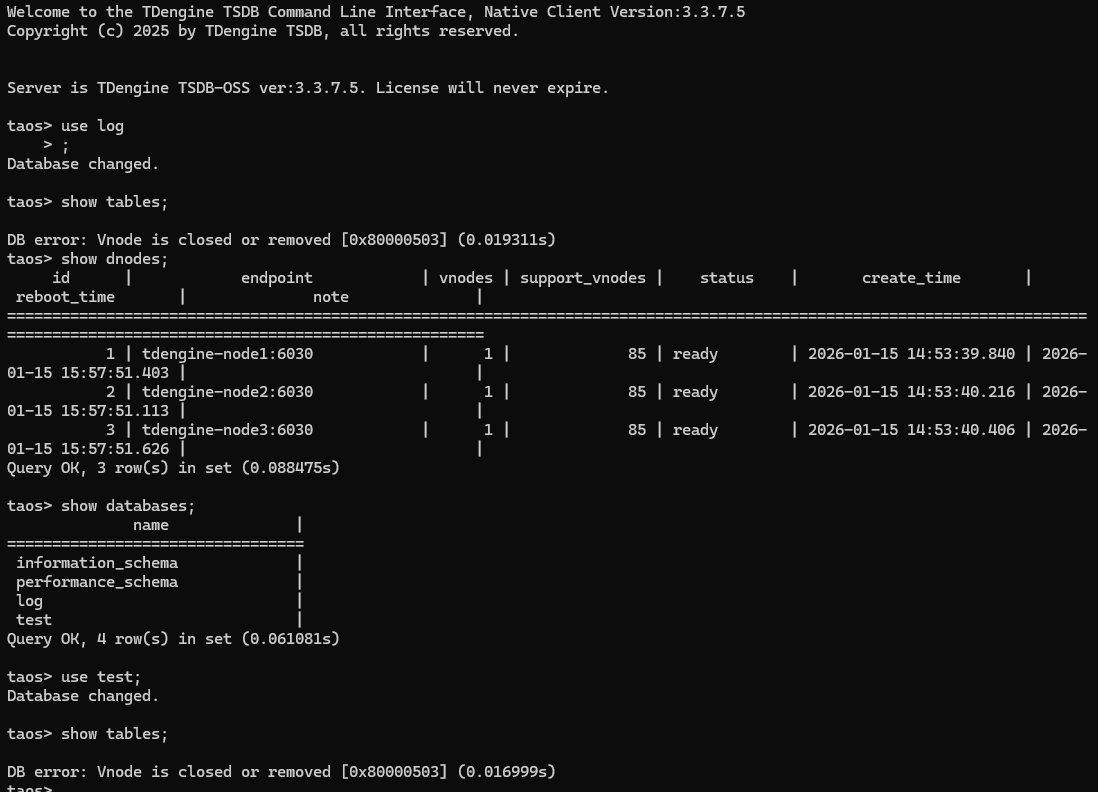Click the DB error line showing 0.019311s
The width and height of the screenshot is (1098, 792).
click(x=281, y=240)
